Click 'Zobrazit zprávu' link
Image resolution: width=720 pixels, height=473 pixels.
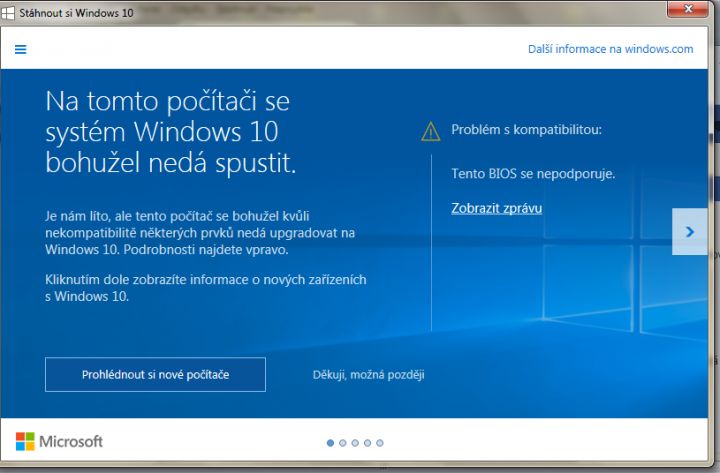pyautogui.click(x=496, y=208)
